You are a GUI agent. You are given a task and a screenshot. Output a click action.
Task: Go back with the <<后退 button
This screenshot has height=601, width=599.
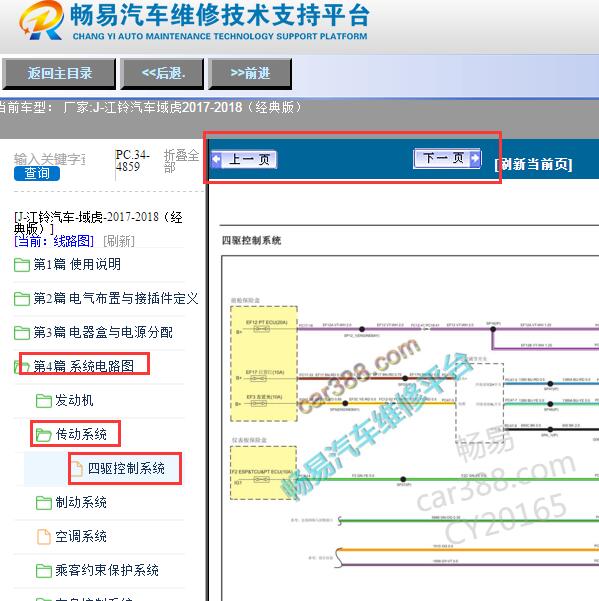click(162, 74)
